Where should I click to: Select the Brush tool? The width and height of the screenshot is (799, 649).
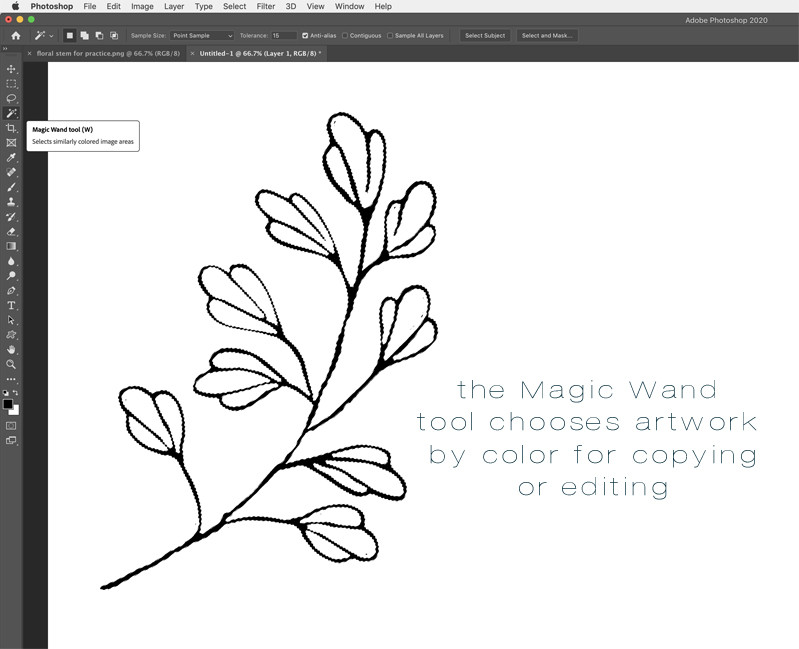click(x=11, y=187)
